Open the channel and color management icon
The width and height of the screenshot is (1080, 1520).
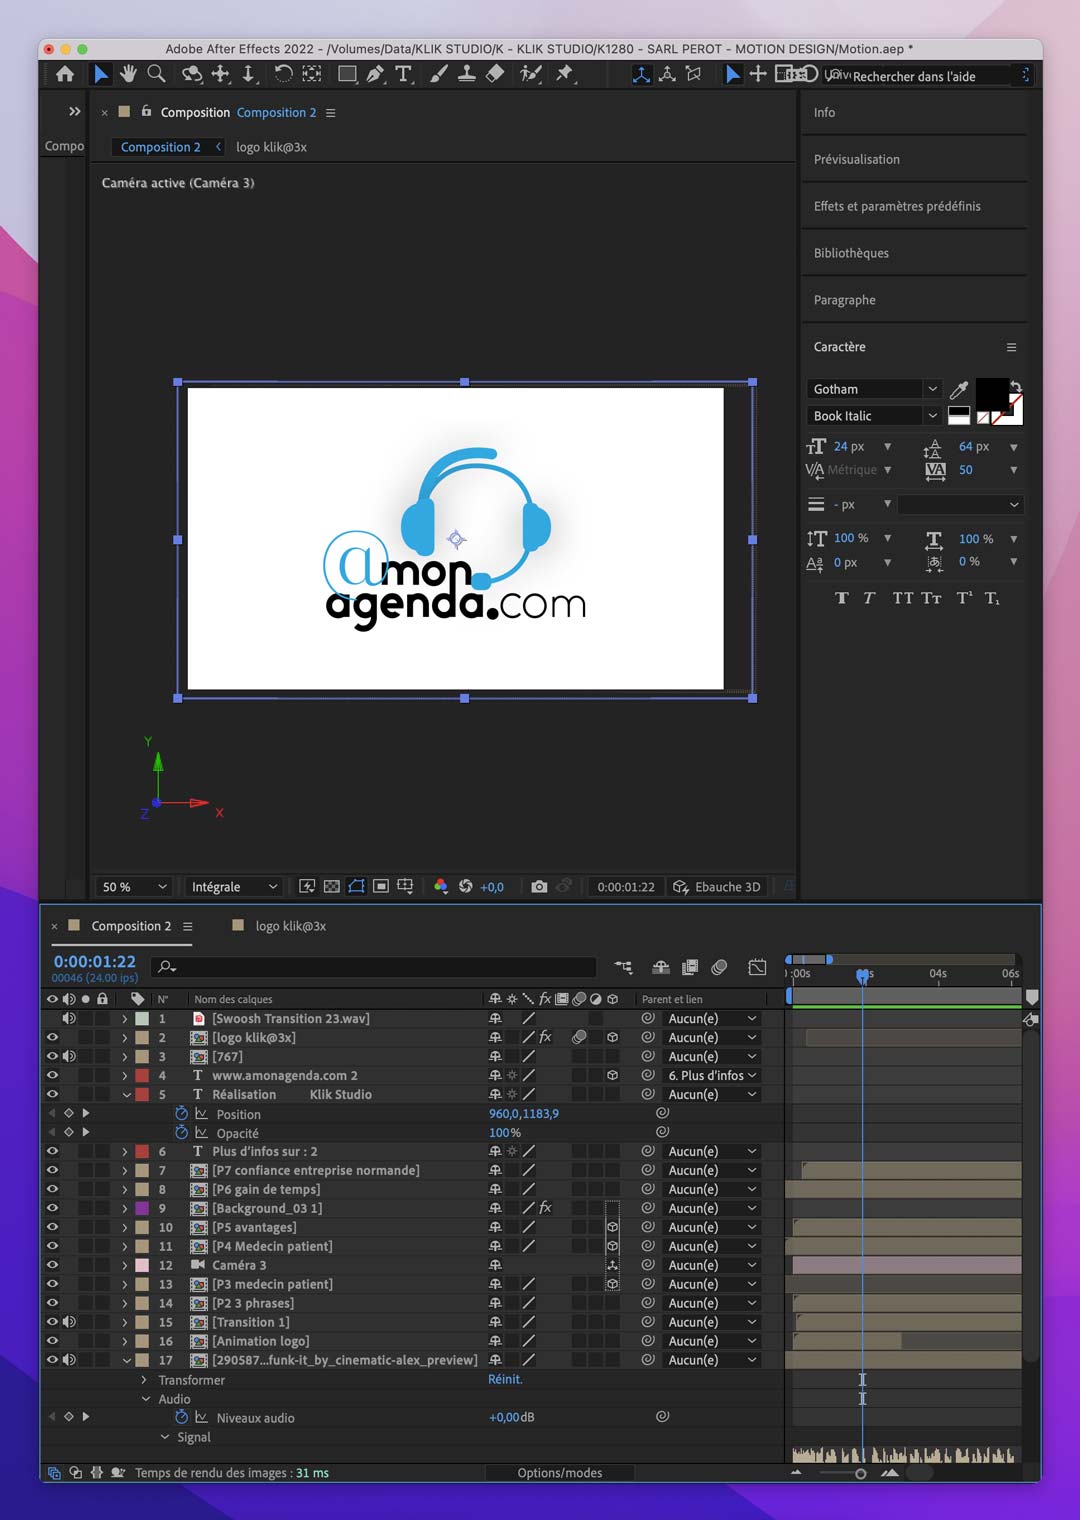440,886
